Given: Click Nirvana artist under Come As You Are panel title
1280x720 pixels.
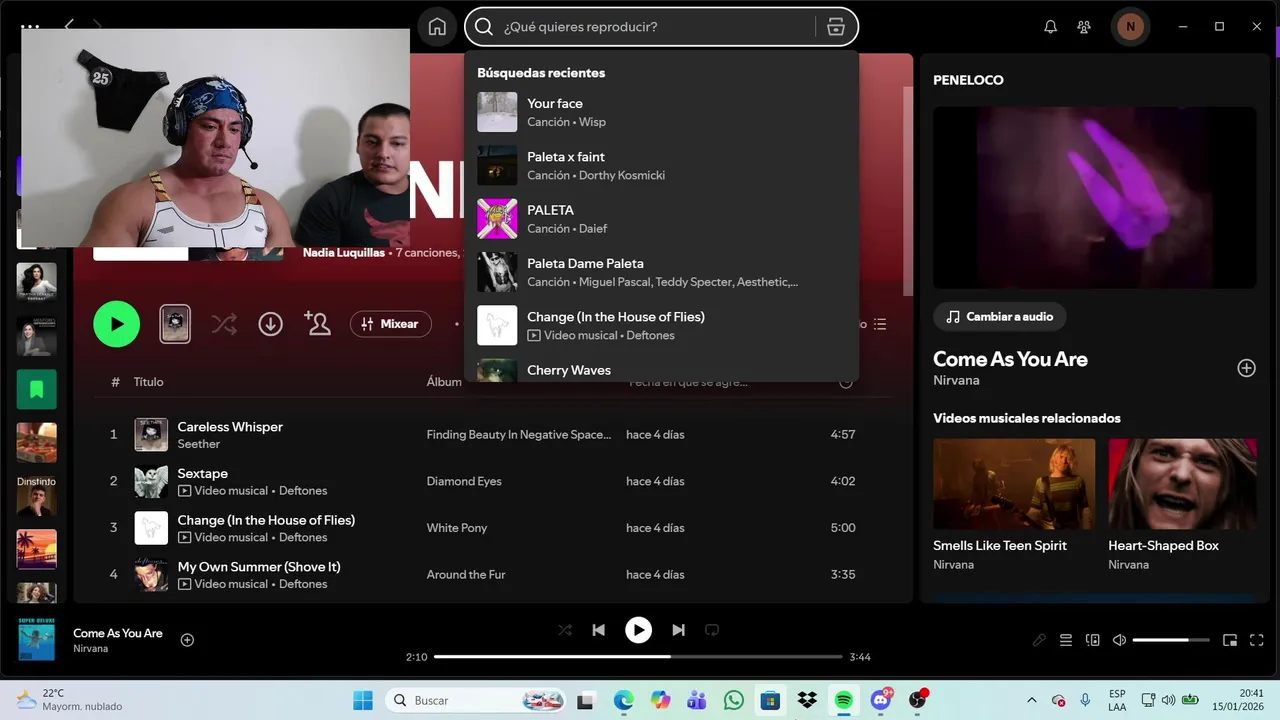Looking at the screenshot, I should click(956, 381).
